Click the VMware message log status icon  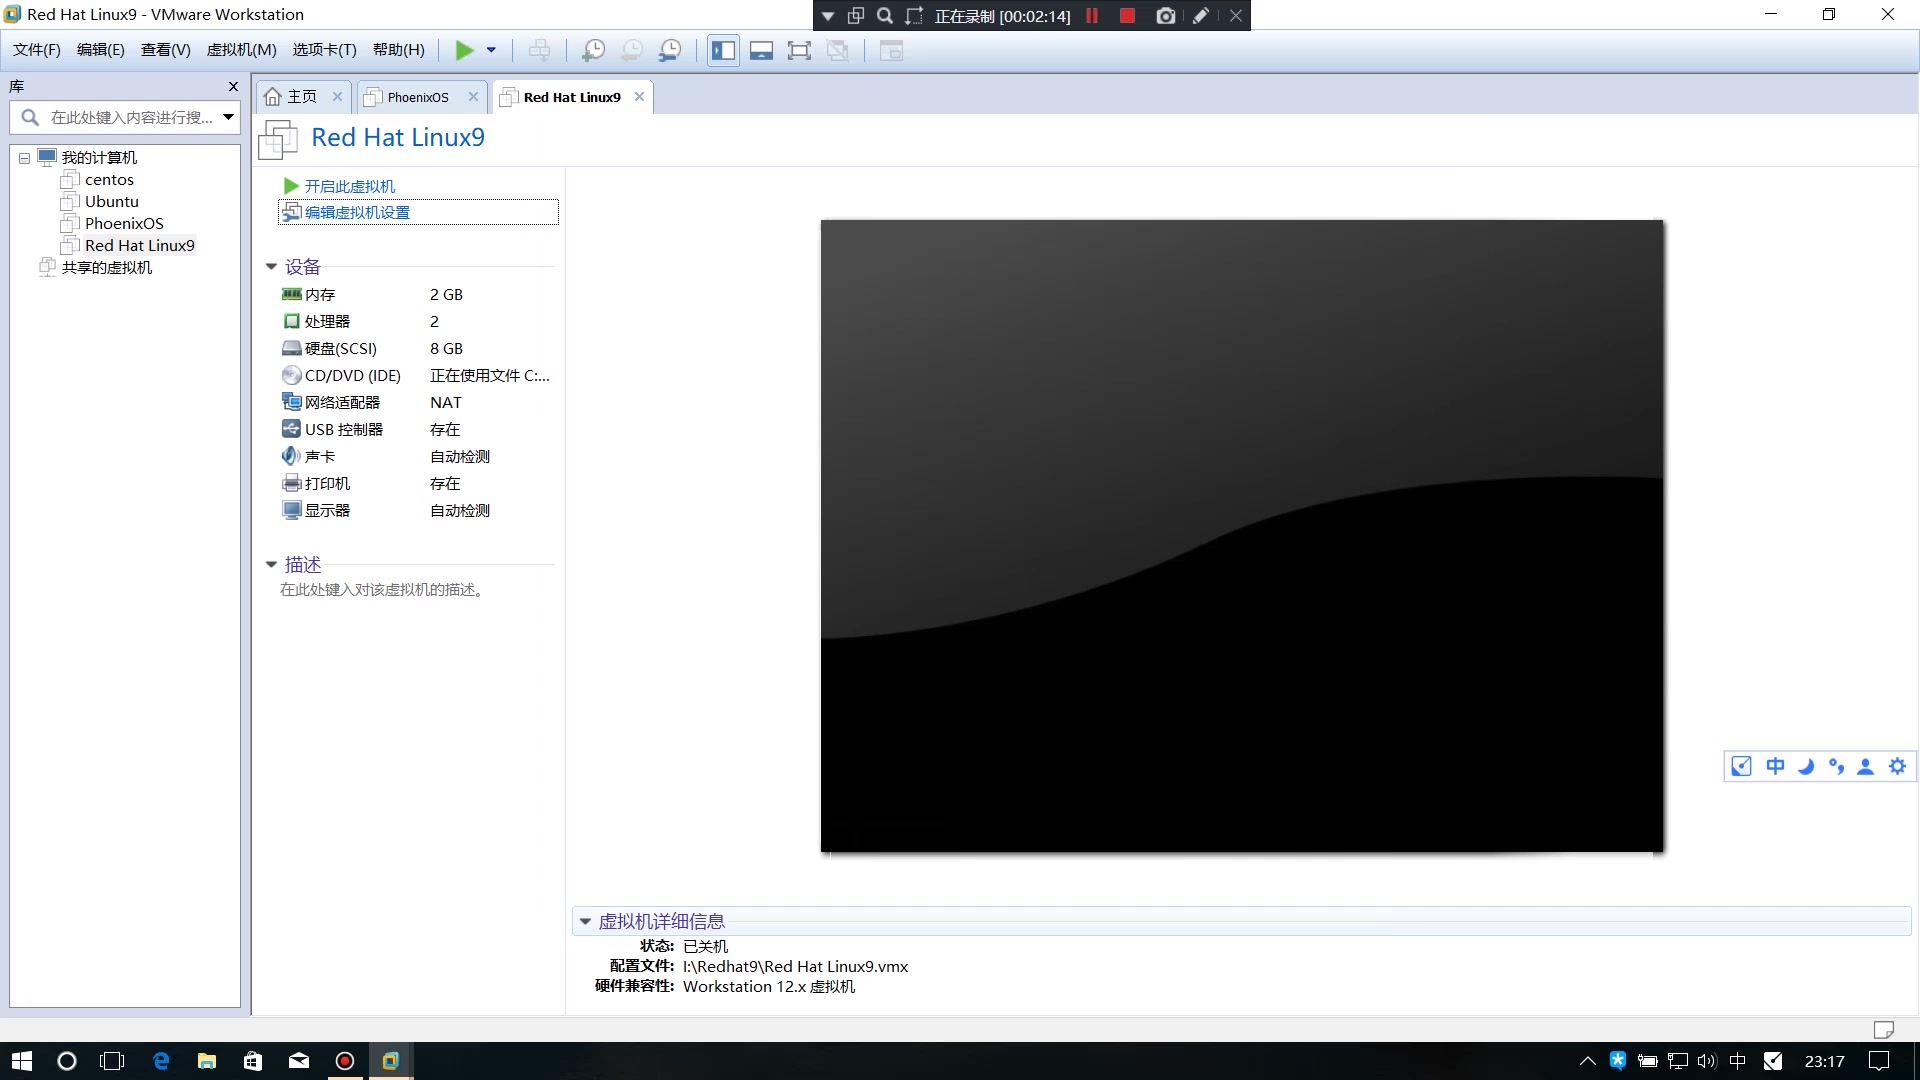[x=1884, y=1029]
